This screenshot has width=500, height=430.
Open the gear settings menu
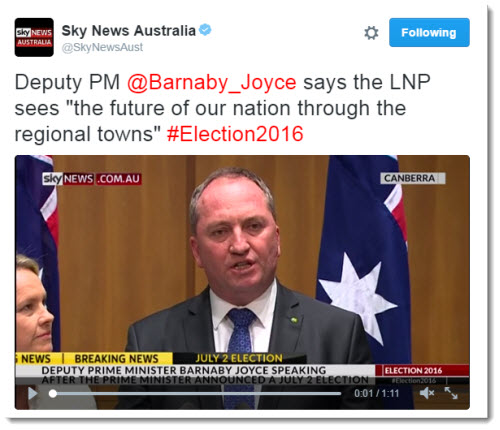371,33
